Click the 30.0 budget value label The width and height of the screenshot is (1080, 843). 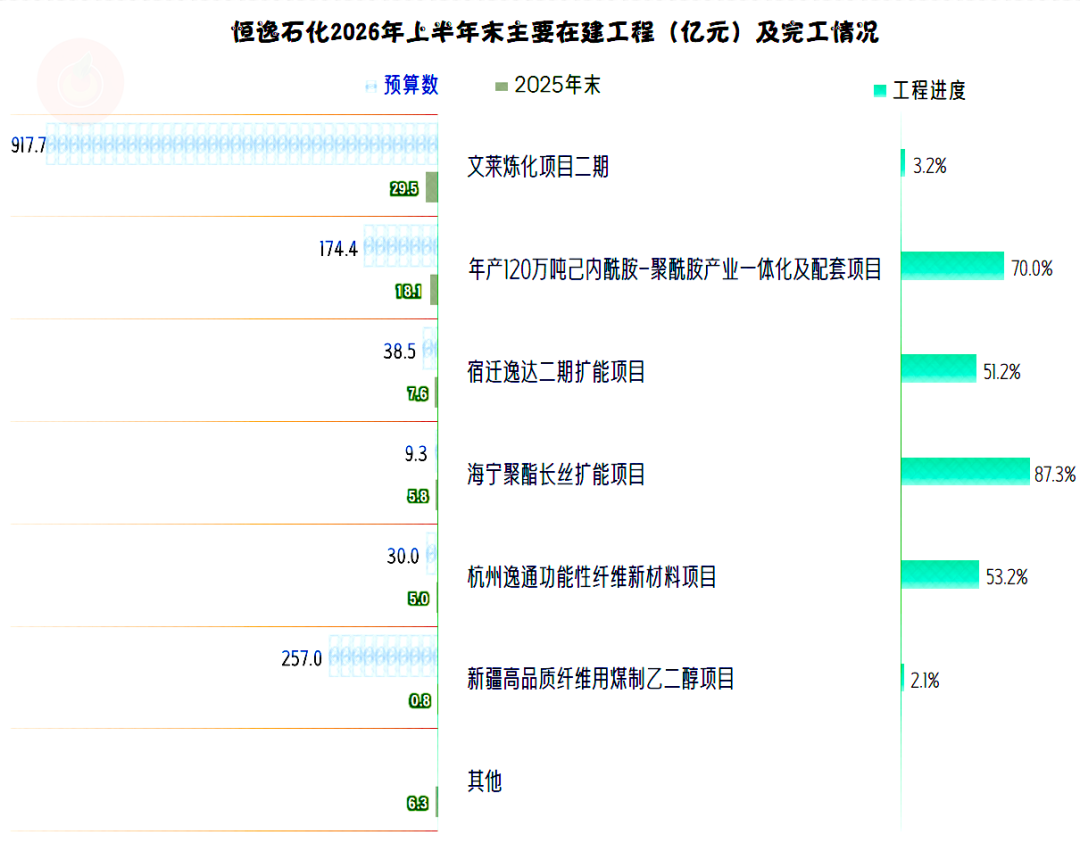click(x=403, y=556)
